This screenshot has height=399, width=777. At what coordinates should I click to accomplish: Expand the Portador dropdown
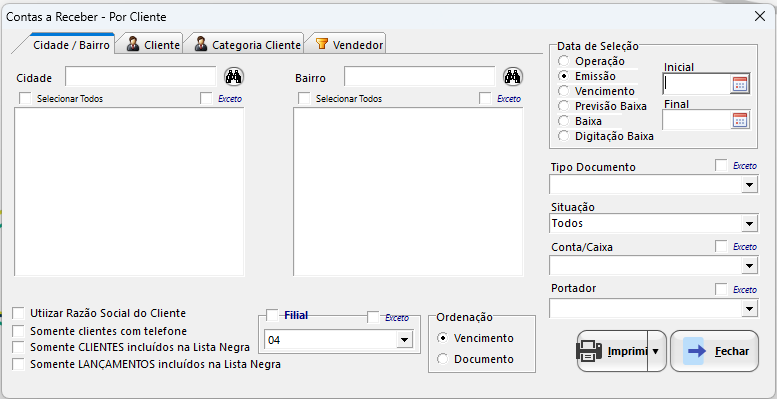coord(749,309)
